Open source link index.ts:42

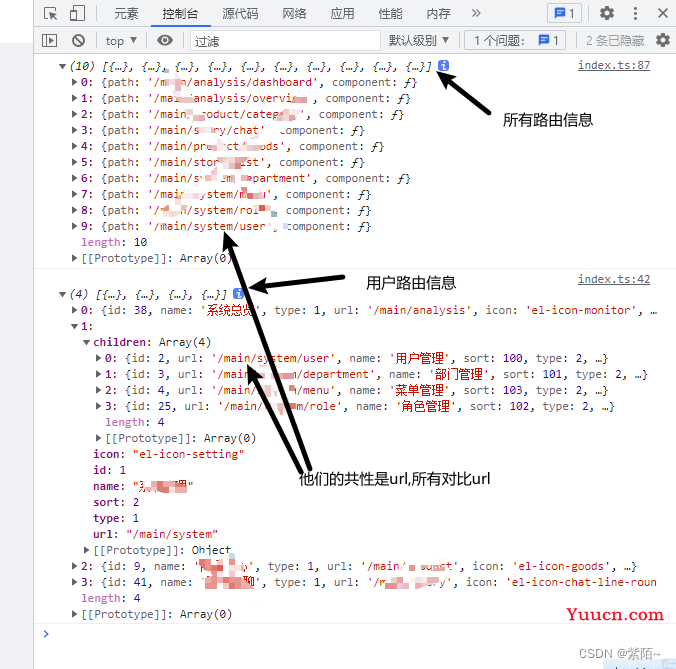614,279
